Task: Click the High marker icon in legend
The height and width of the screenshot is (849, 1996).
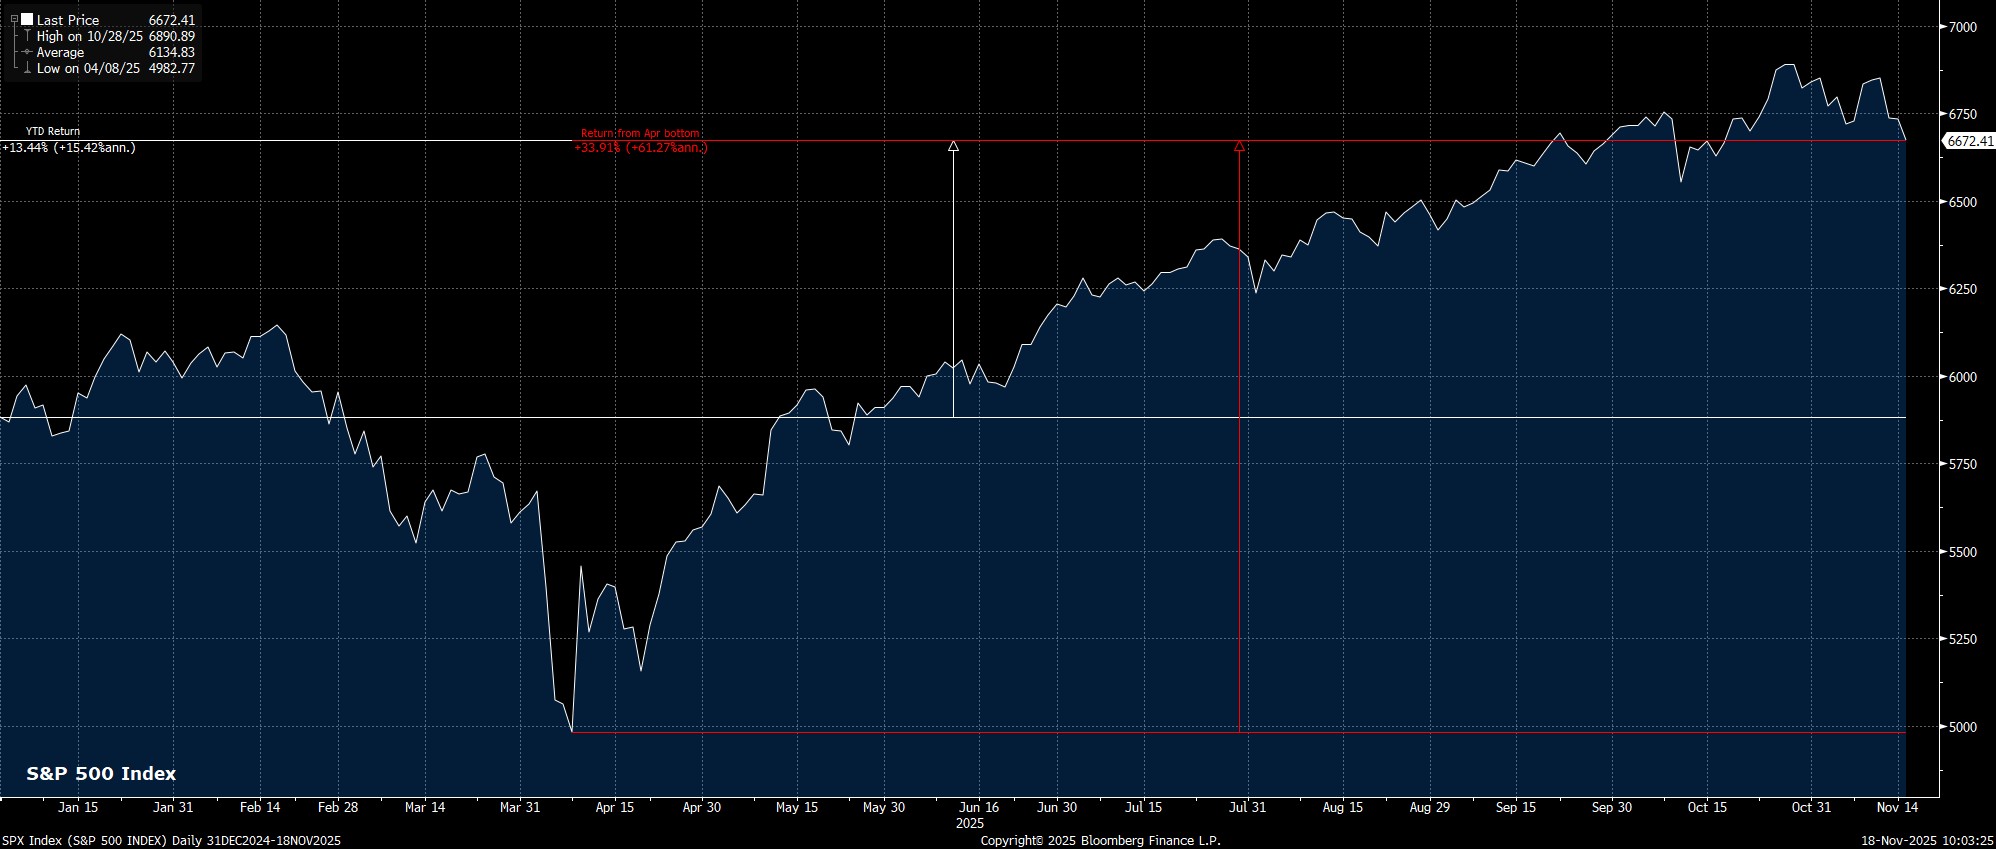Action: (28, 36)
